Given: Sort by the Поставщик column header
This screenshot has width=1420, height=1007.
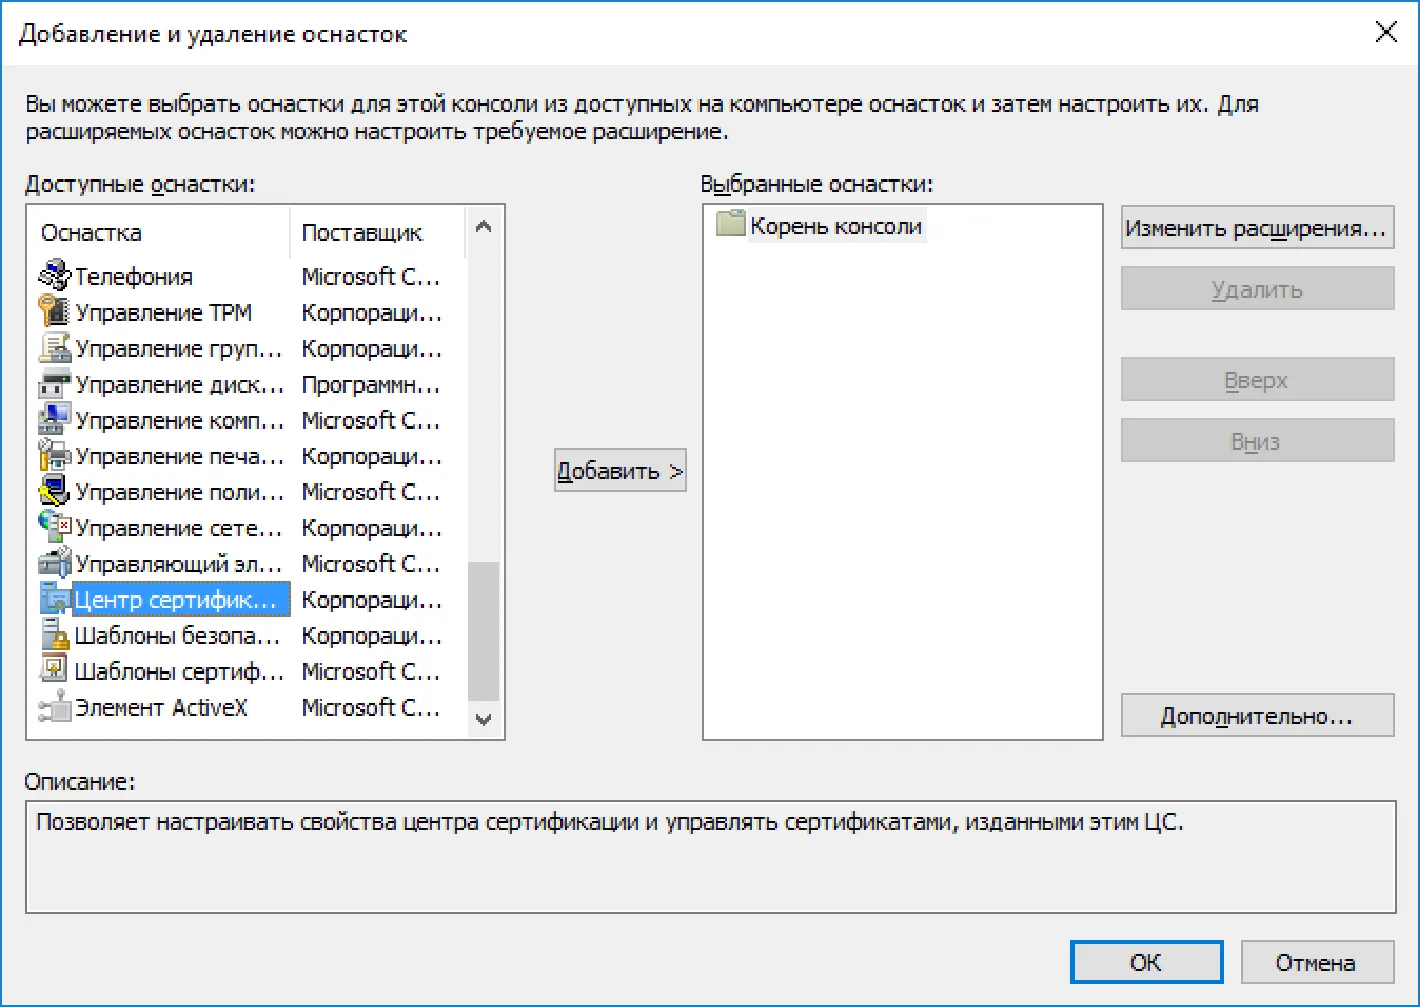Looking at the screenshot, I should [378, 232].
